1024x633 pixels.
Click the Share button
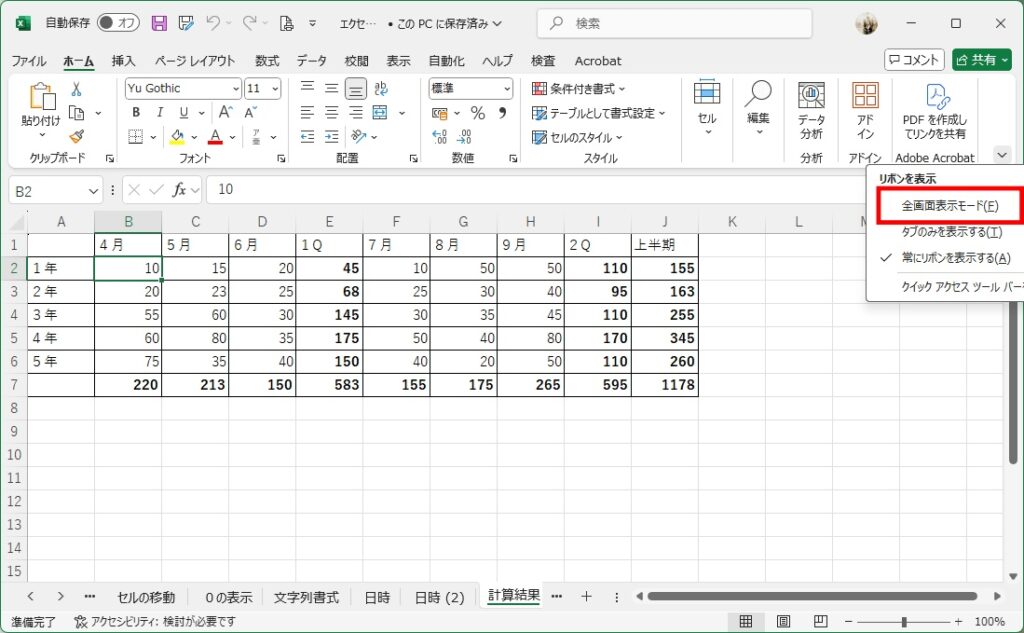pyautogui.click(x=982, y=60)
